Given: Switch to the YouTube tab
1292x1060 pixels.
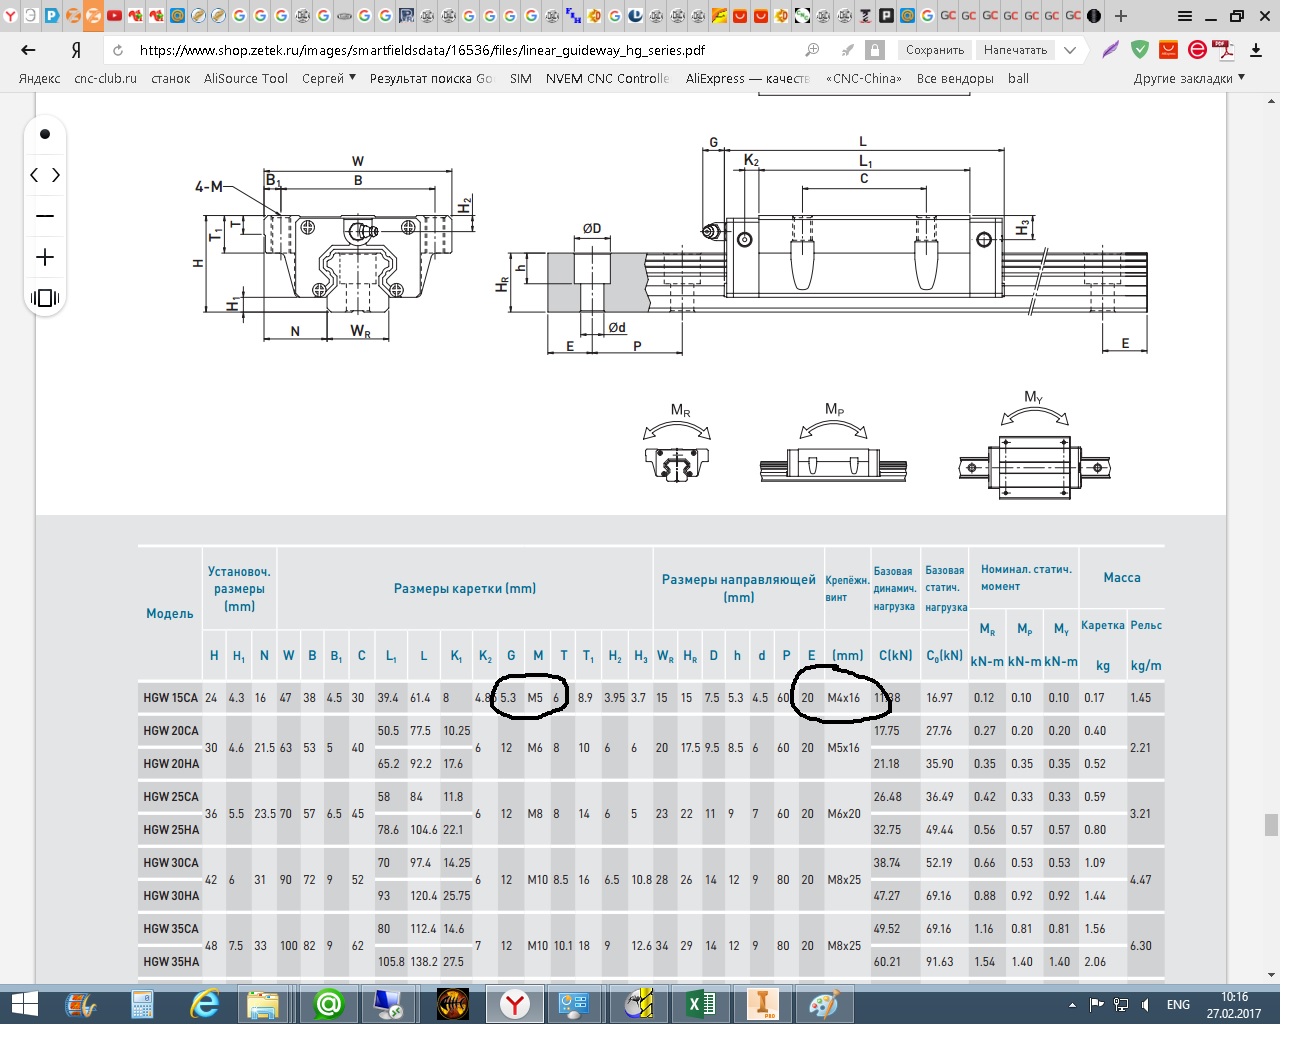Looking at the screenshot, I should click(114, 15).
